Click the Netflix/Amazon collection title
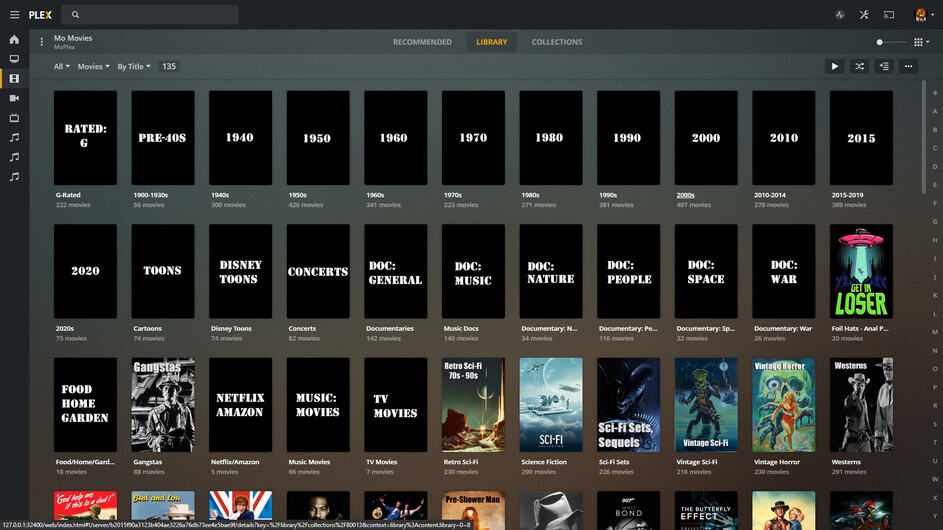Image resolution: width=943 pixels, height=530 pixels. coord(235,462)
